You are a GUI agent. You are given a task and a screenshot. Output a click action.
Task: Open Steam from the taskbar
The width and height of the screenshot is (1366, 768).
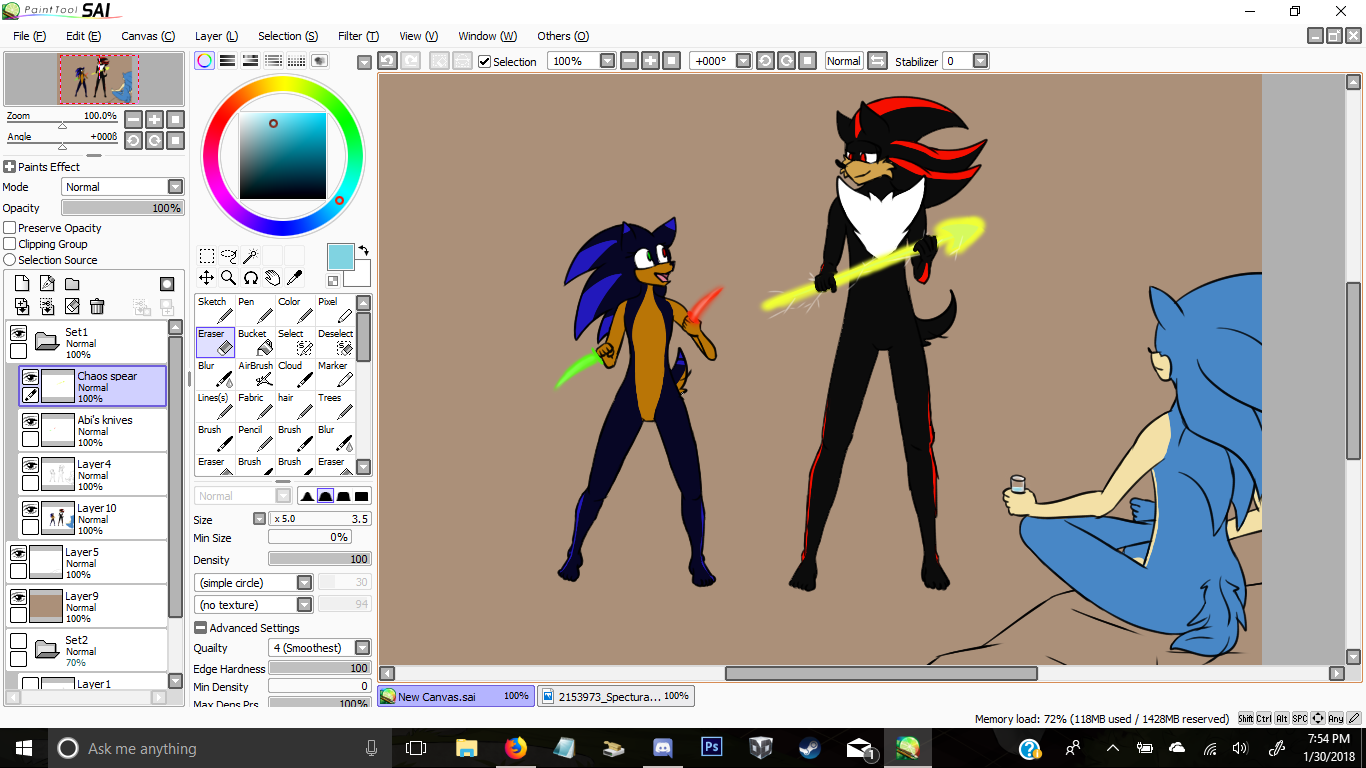coord(810,748)
